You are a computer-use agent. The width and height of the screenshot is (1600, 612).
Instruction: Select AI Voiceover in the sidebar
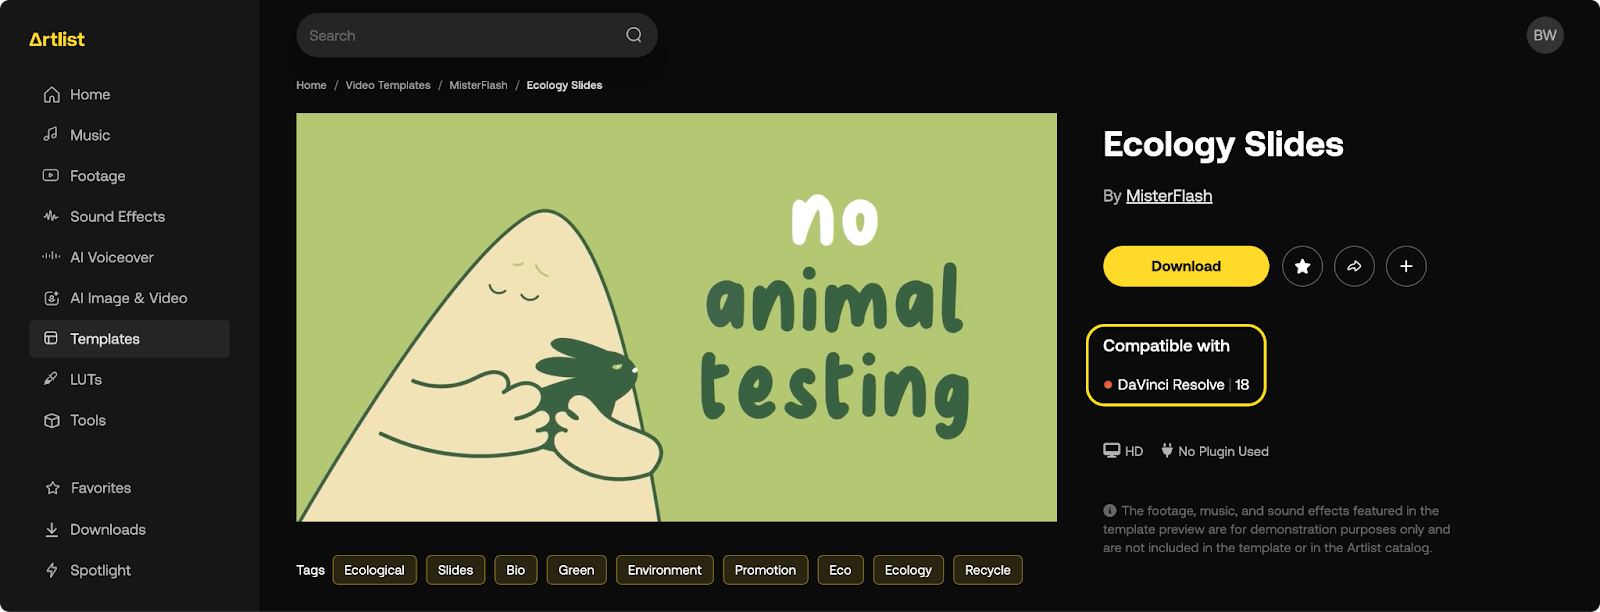(111, 257)
